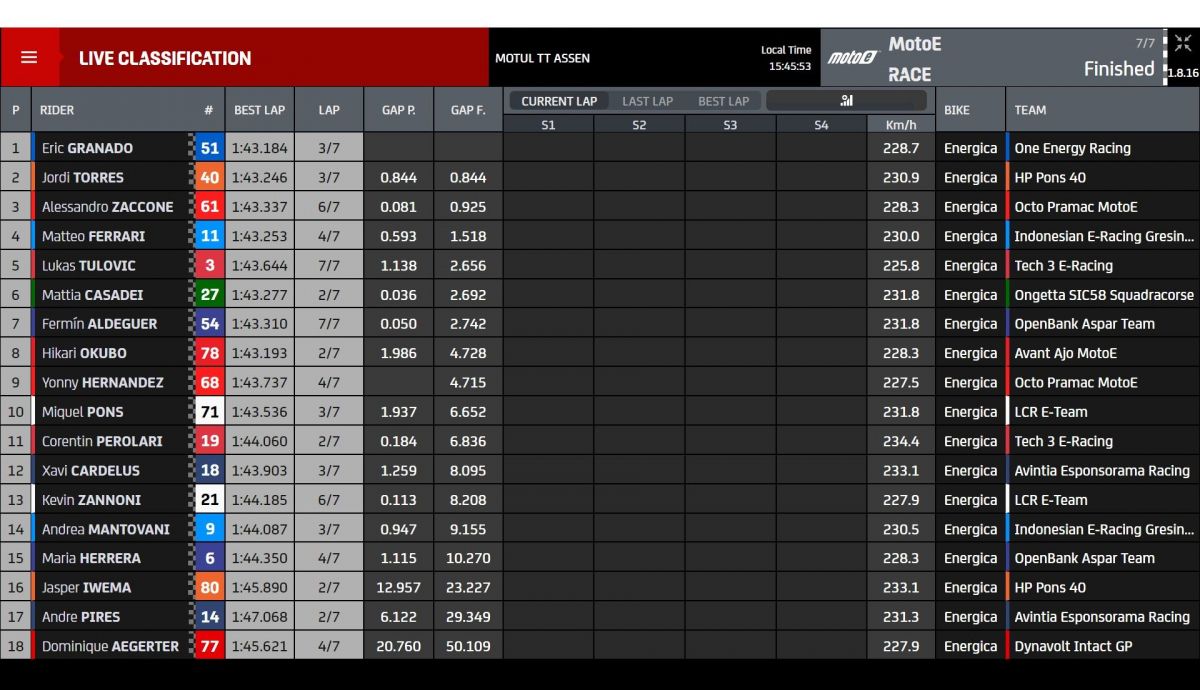Select rider Jasper IWEMA

point(86,588)
